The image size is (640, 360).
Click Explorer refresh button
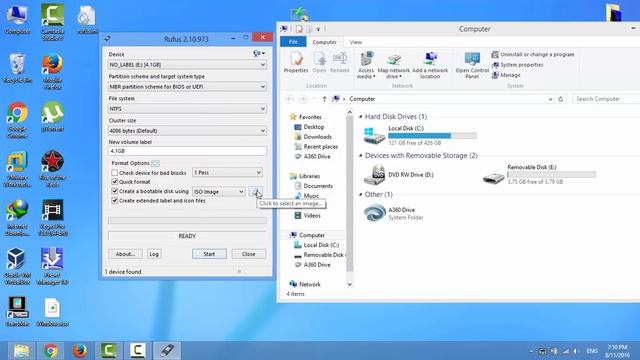click(561, 99)
